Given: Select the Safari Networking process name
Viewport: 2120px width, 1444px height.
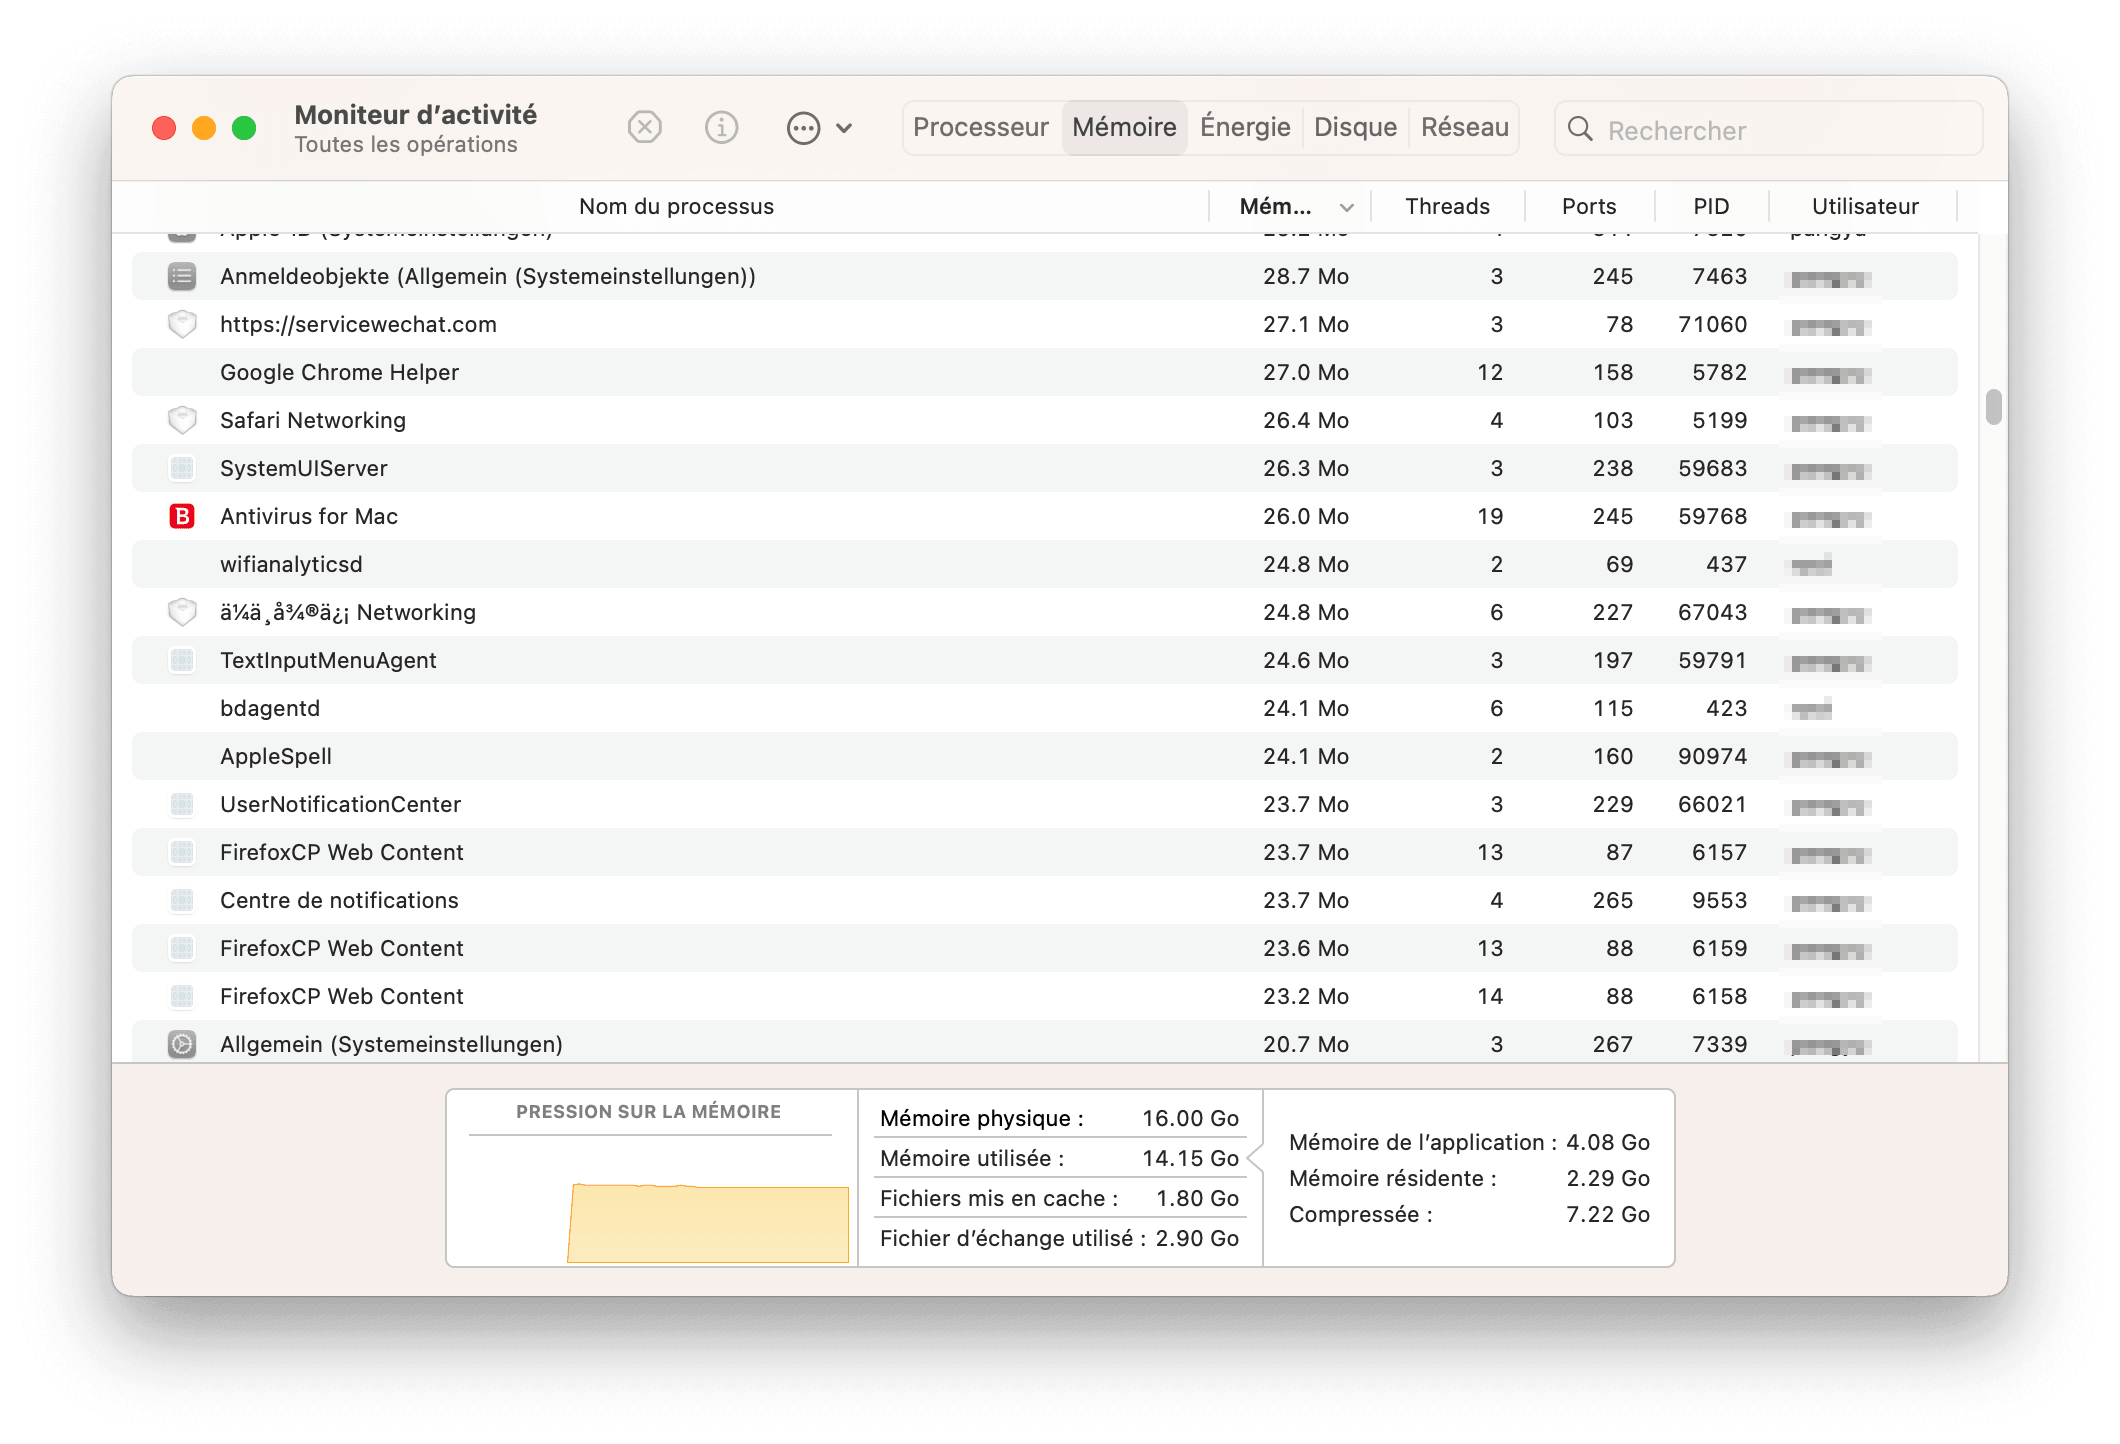Looking at the screenshot, I should point(313,420).
